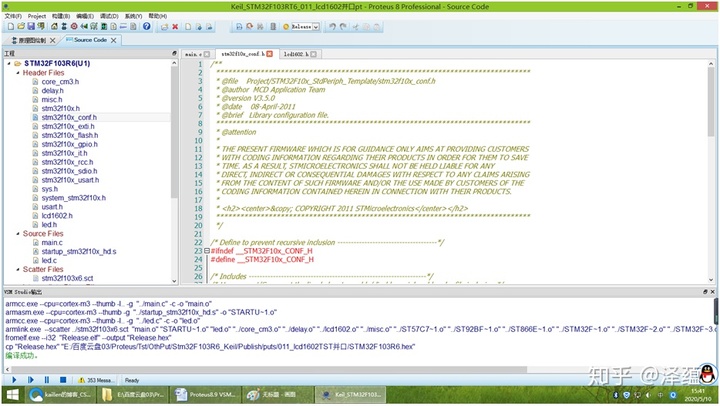Image resolution: width=720 pixels, height=406 pixels.
Task: Close the Source Code tab
Action: click(x=113, y=40)
